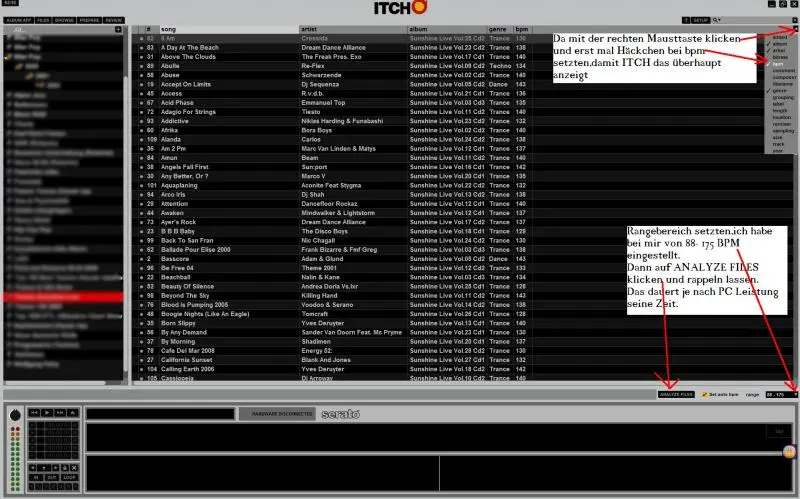Open the SETUP button
800x499 pixels.
pyautogui.click(x=701, y=19)
